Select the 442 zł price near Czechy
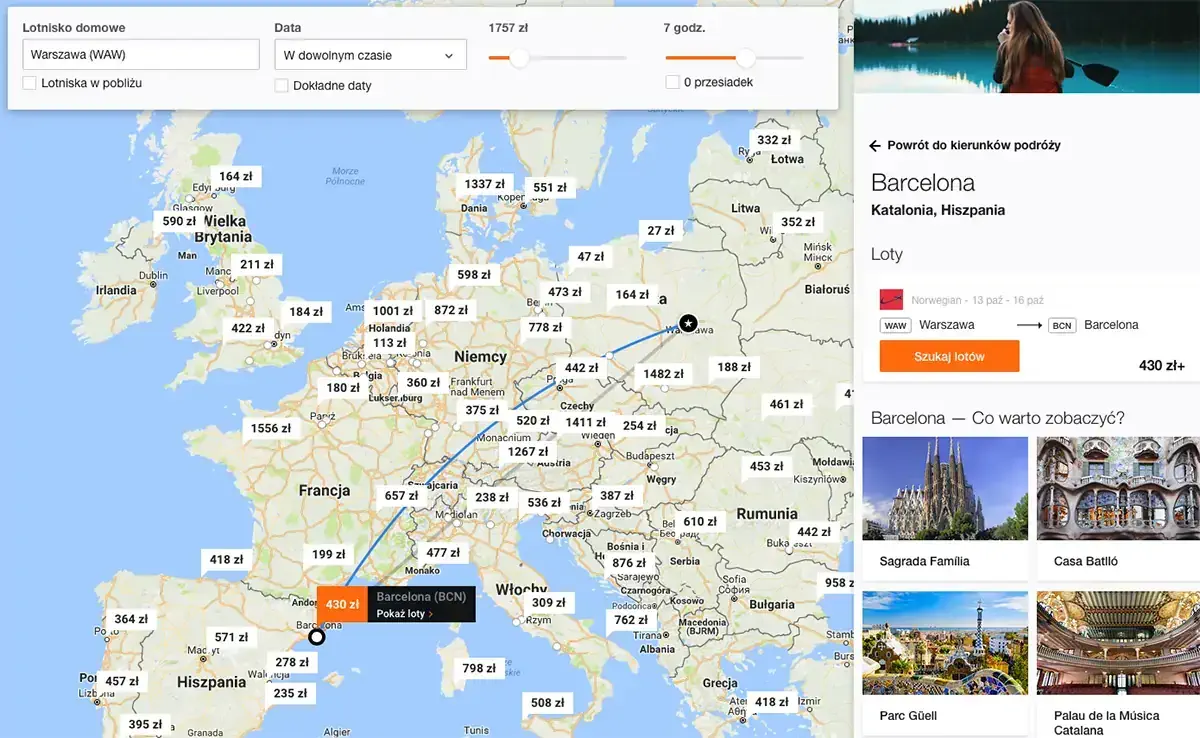The image size is (1200, 738). pos(582,369)
